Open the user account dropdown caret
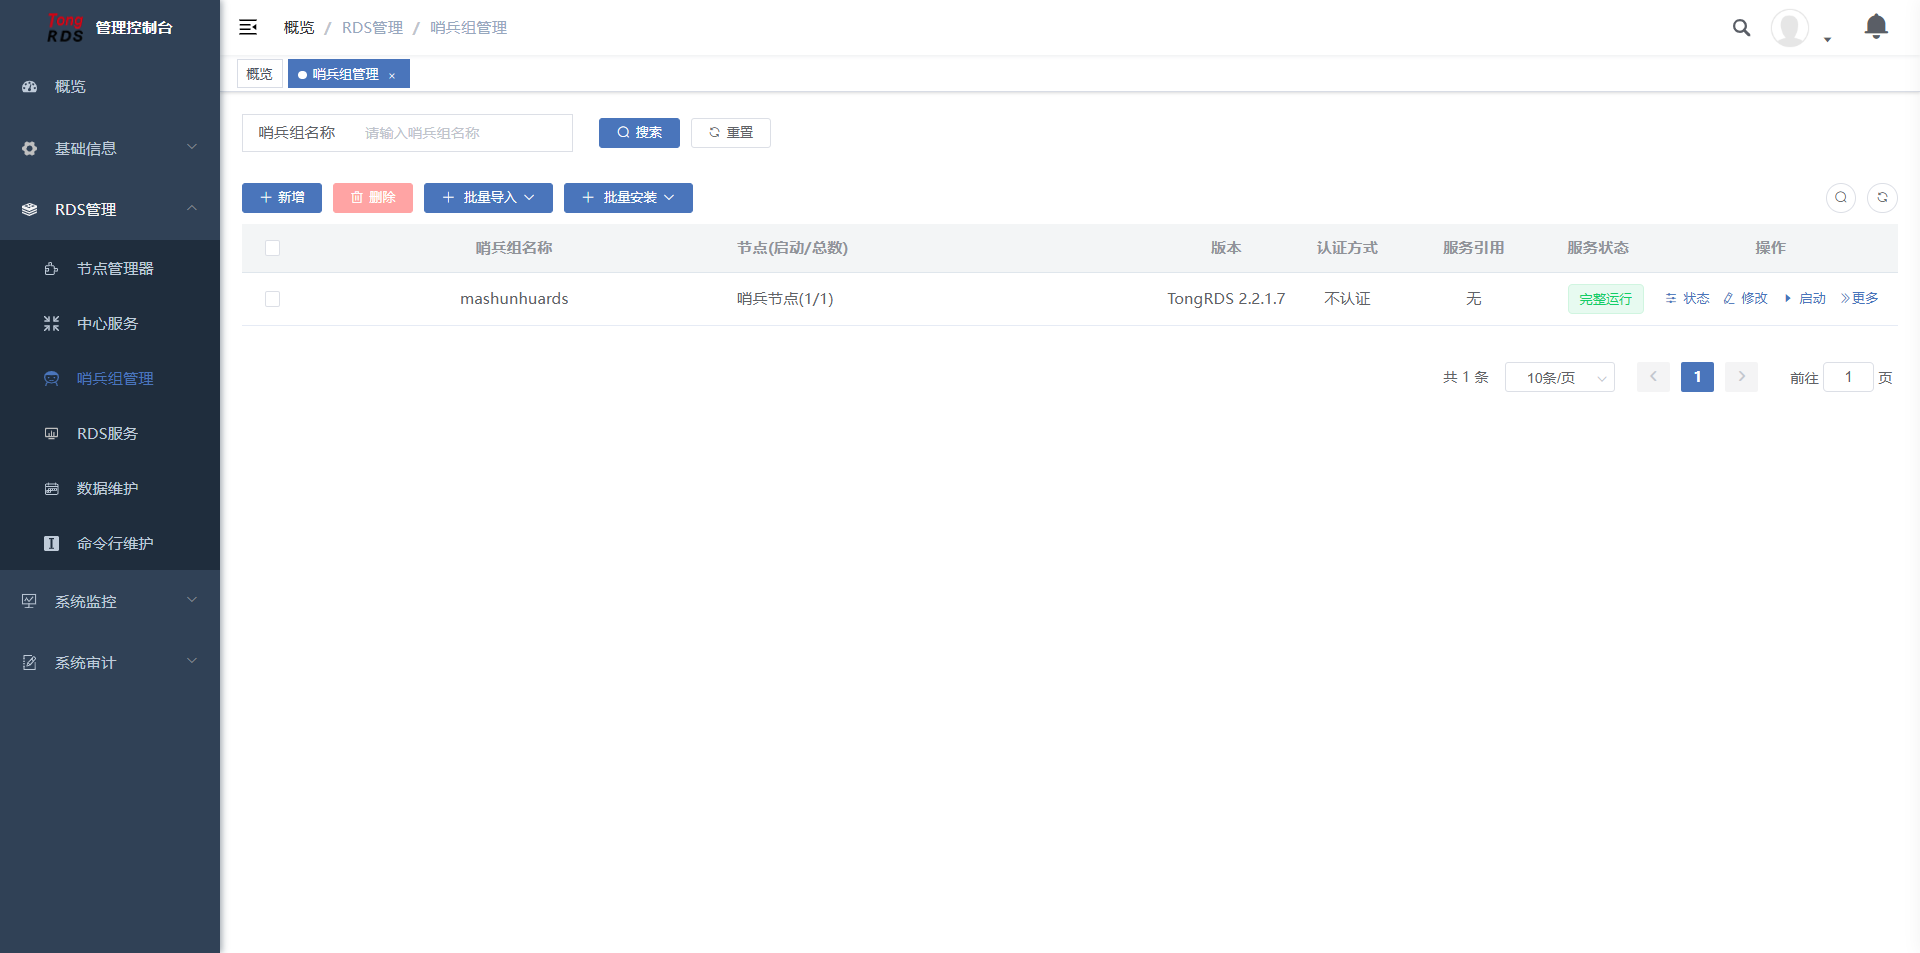Screen dimensions: 1920x953 [1827, 40]
